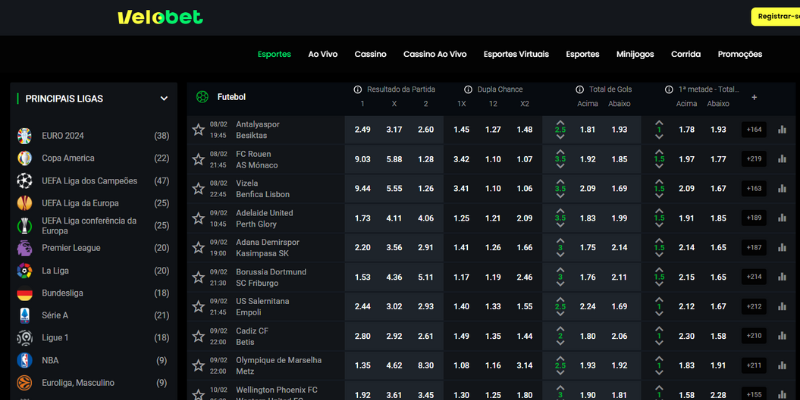Bet 2.49 on Antalyaspor home win
Image resolution: width=800 pixels, height=400 pixels.
pyautogui.click(x=362, y=130)
